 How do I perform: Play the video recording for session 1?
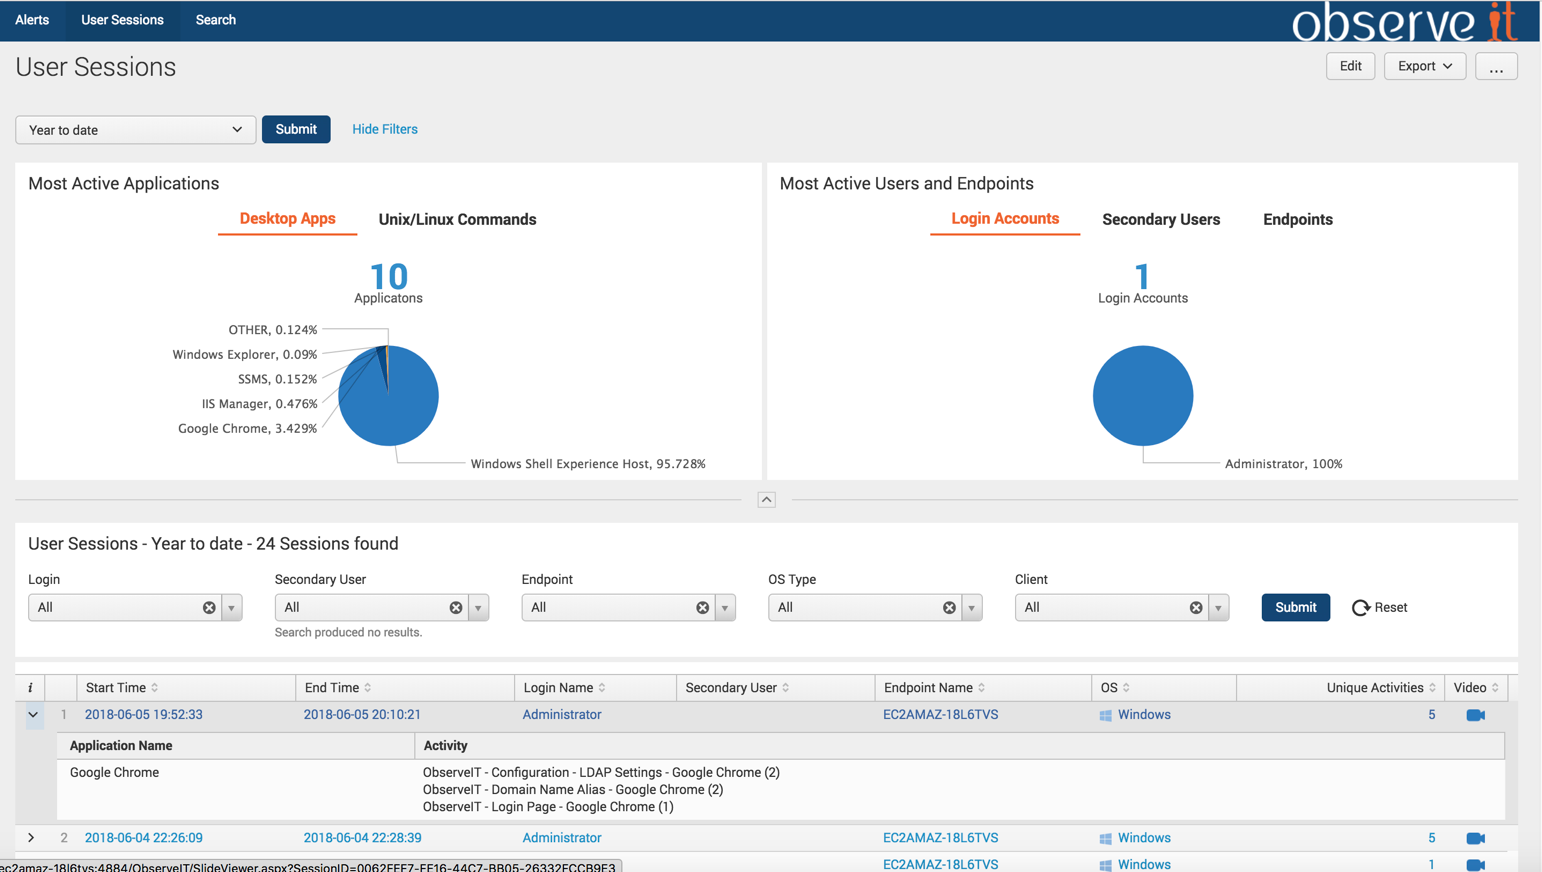pyautogui.click(x=1474, y=714)
